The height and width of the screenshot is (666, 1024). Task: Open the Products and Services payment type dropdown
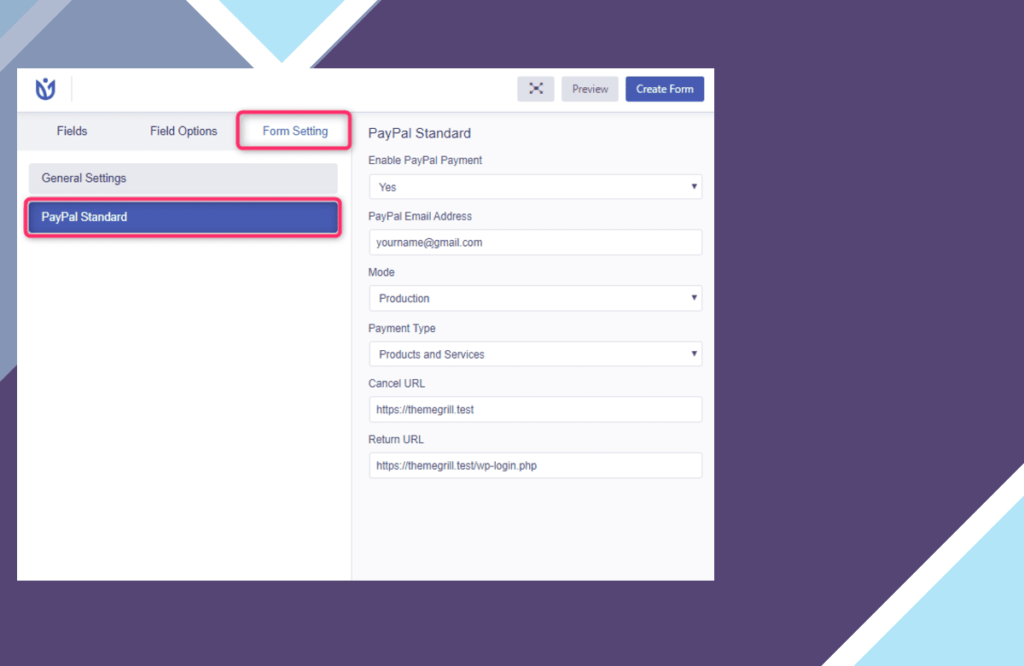pos(535,354)
